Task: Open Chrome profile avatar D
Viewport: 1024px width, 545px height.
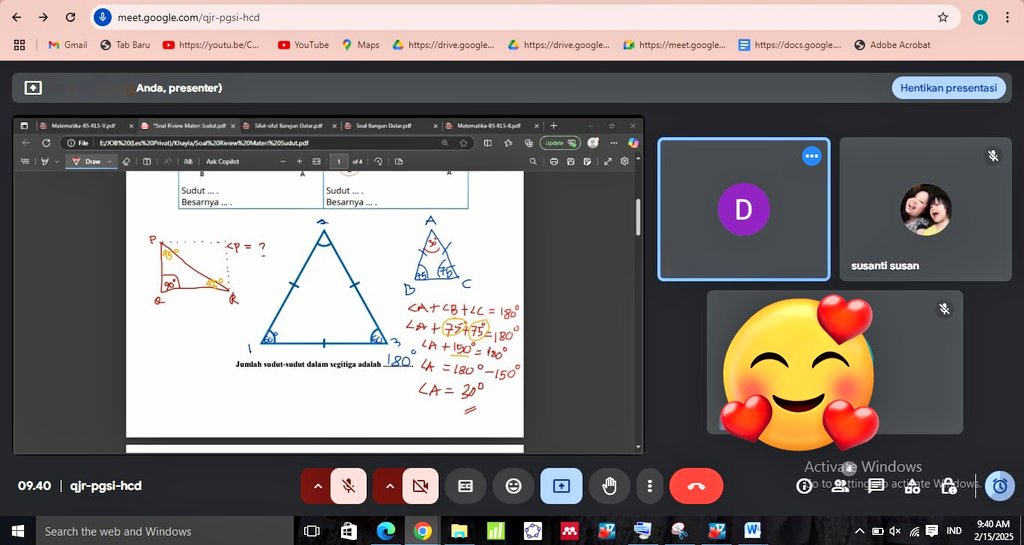Action: point(980,18)
